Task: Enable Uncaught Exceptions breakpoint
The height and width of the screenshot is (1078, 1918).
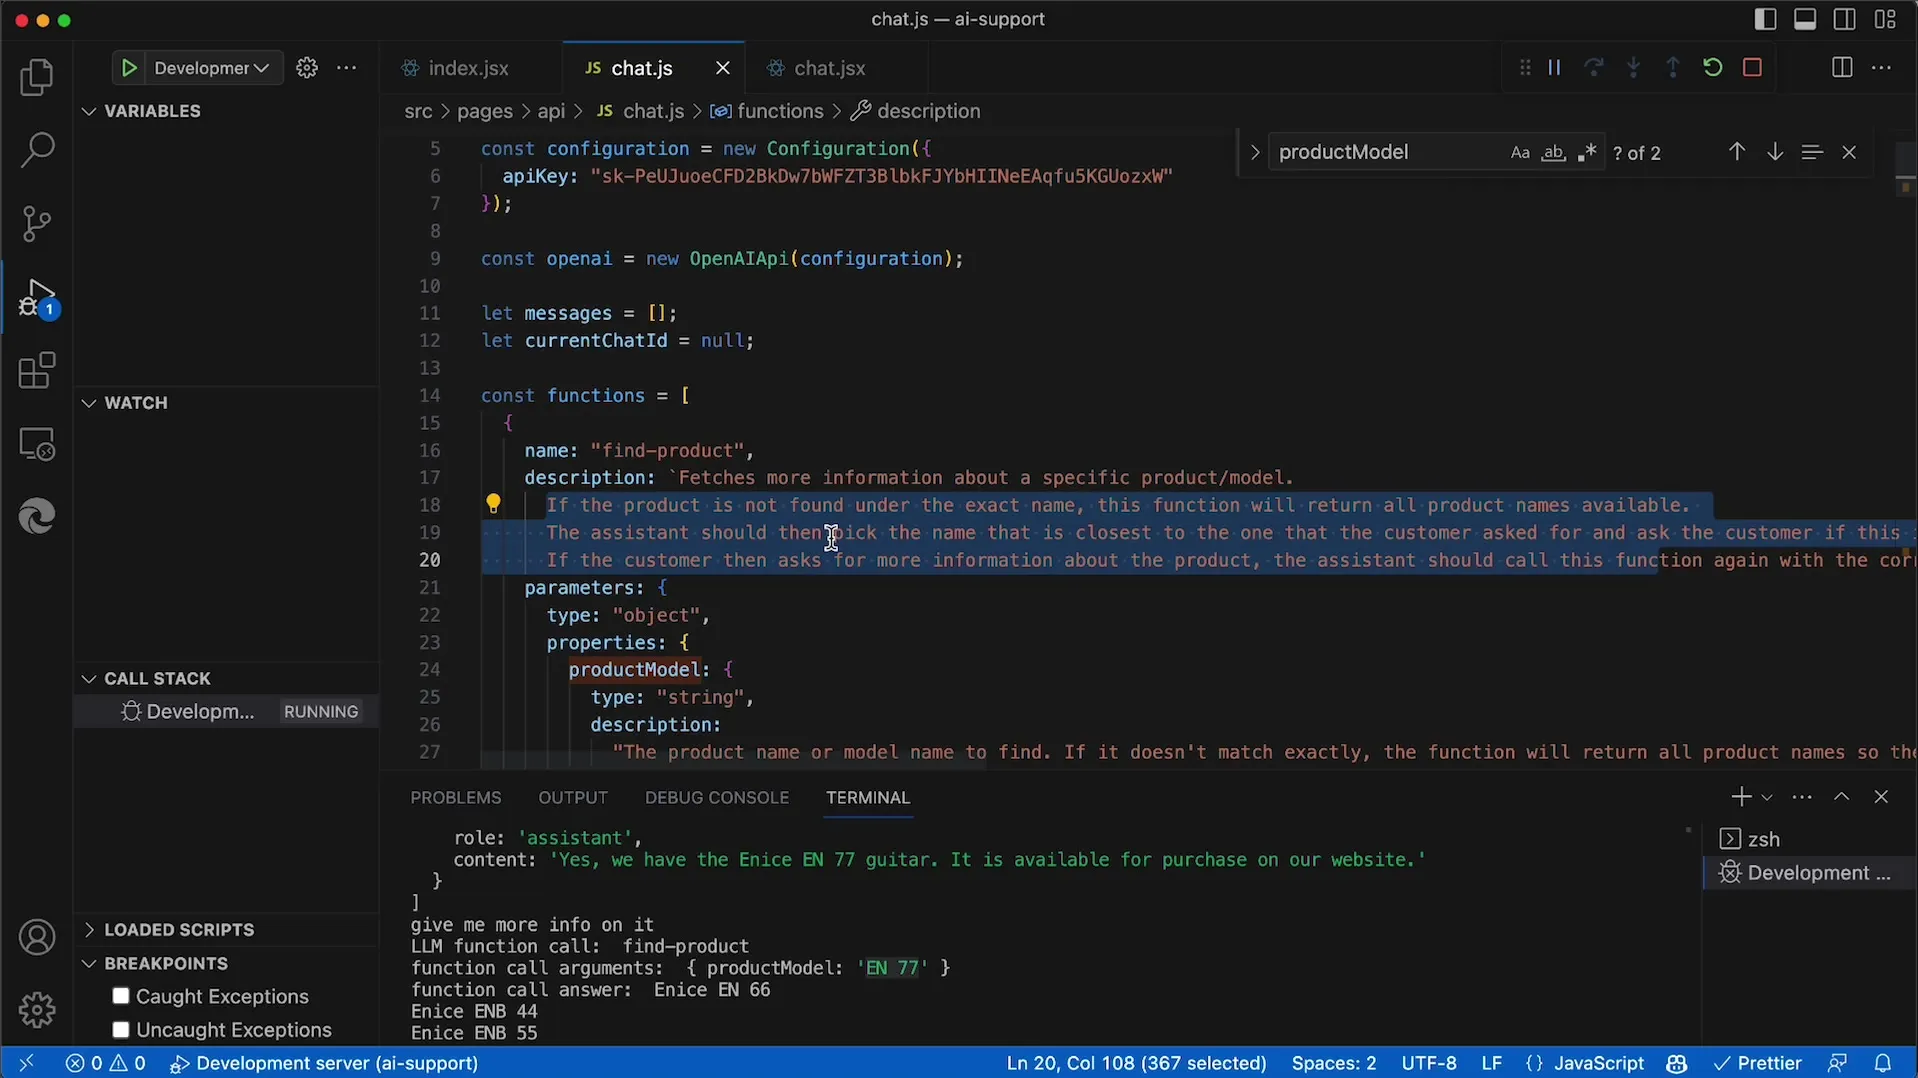Action: [121, 1029]
